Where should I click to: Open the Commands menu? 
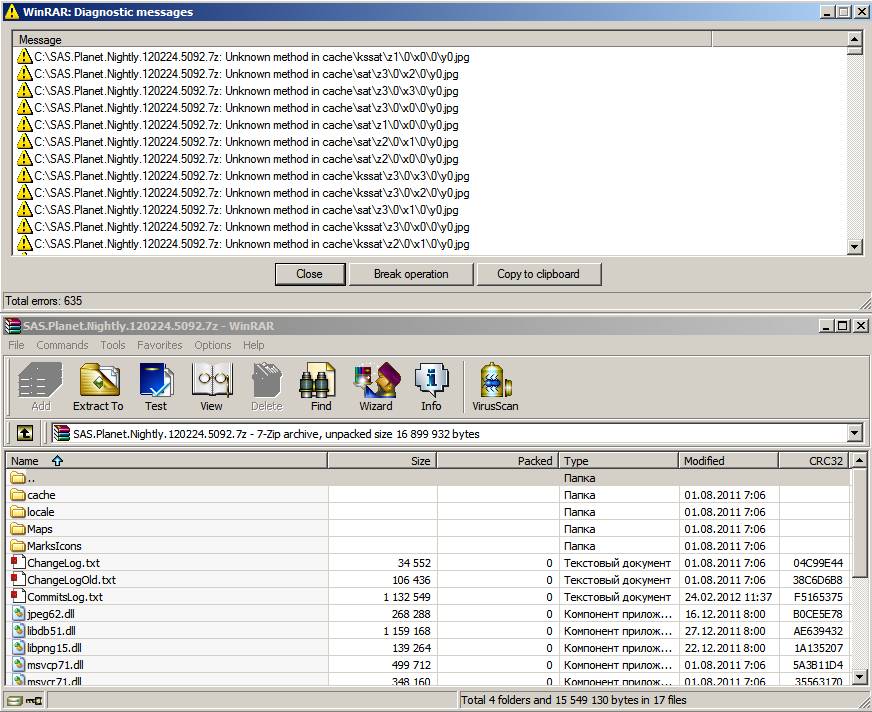click(62, 345)
